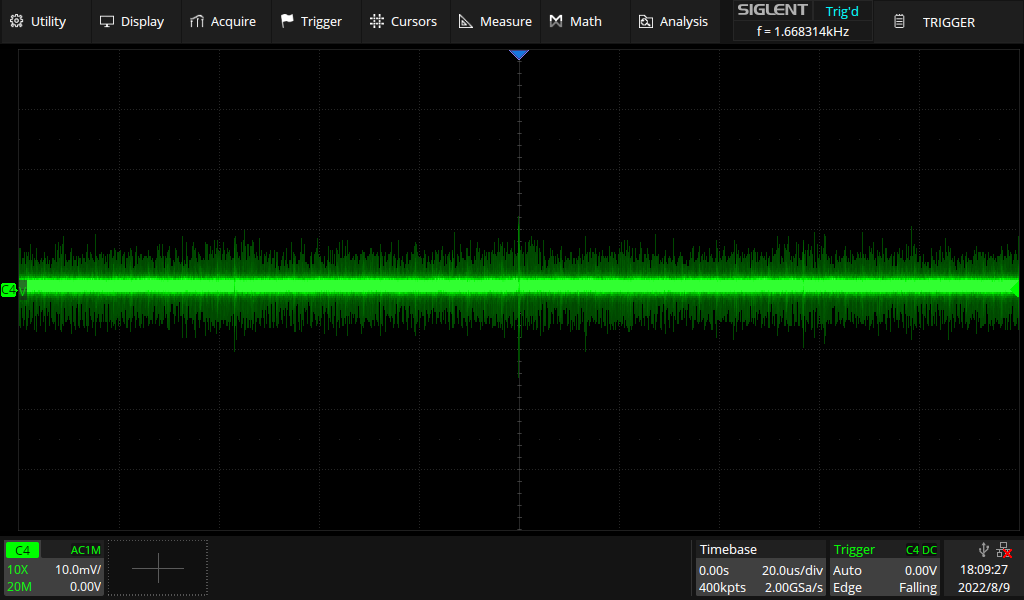Click the Math M icon

point(556,22)
